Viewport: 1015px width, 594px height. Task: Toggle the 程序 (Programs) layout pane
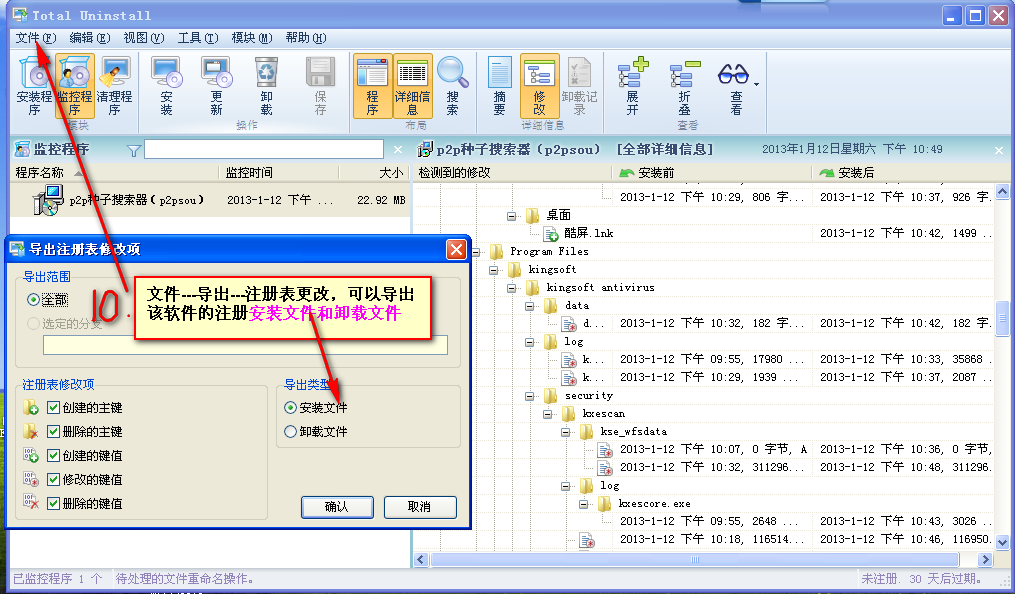tap(372, 85)
